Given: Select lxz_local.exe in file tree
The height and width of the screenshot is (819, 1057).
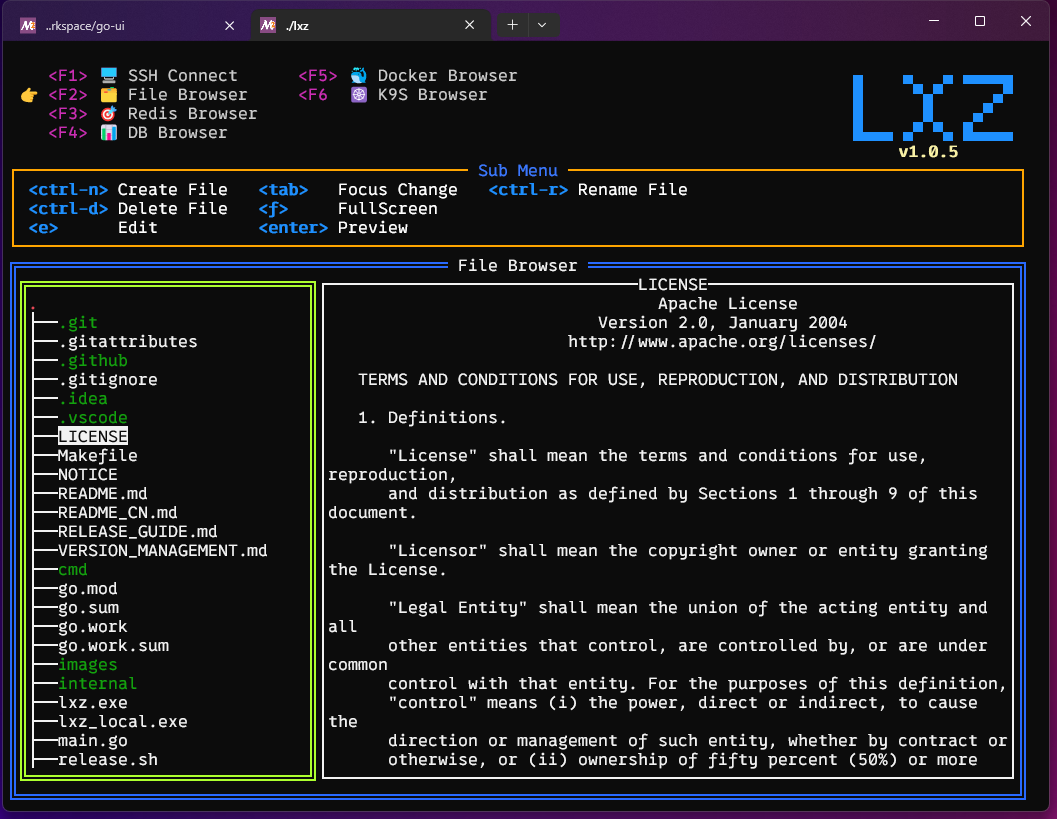Looking at the screenshot, I should pyautogui.click(x=123, y=721).
